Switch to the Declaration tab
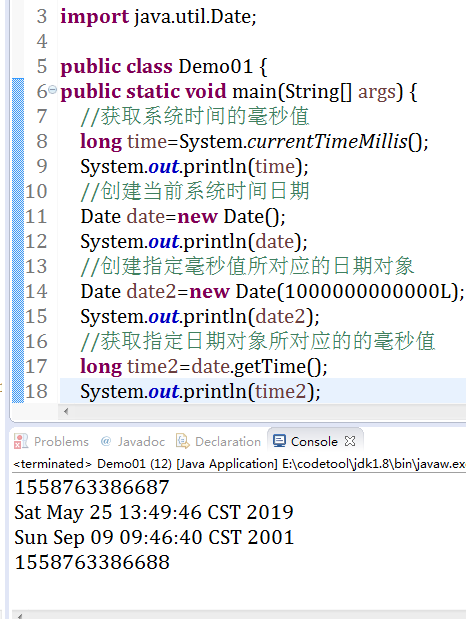 [218, 441]
